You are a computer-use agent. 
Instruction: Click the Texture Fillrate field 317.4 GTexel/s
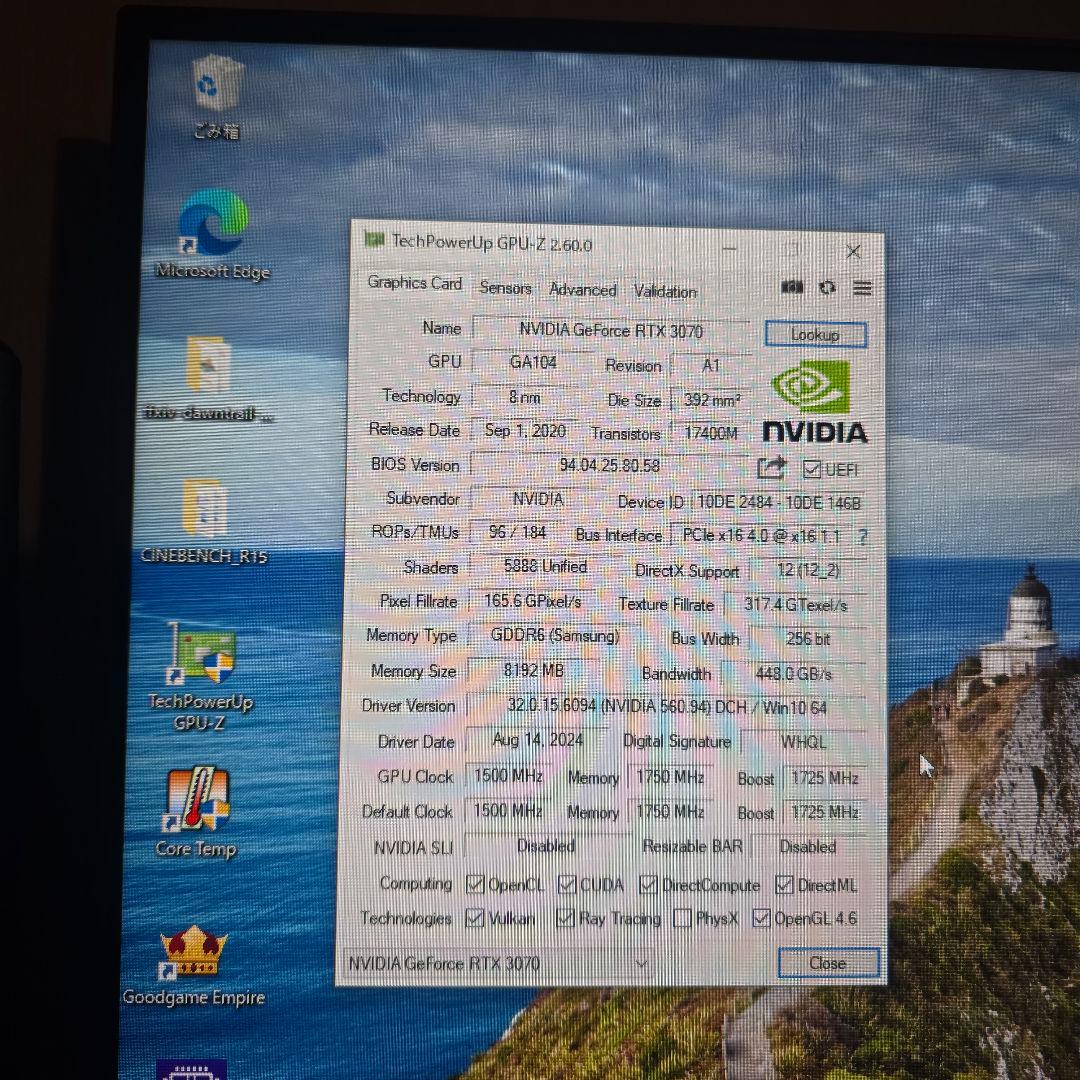[796, 605]
